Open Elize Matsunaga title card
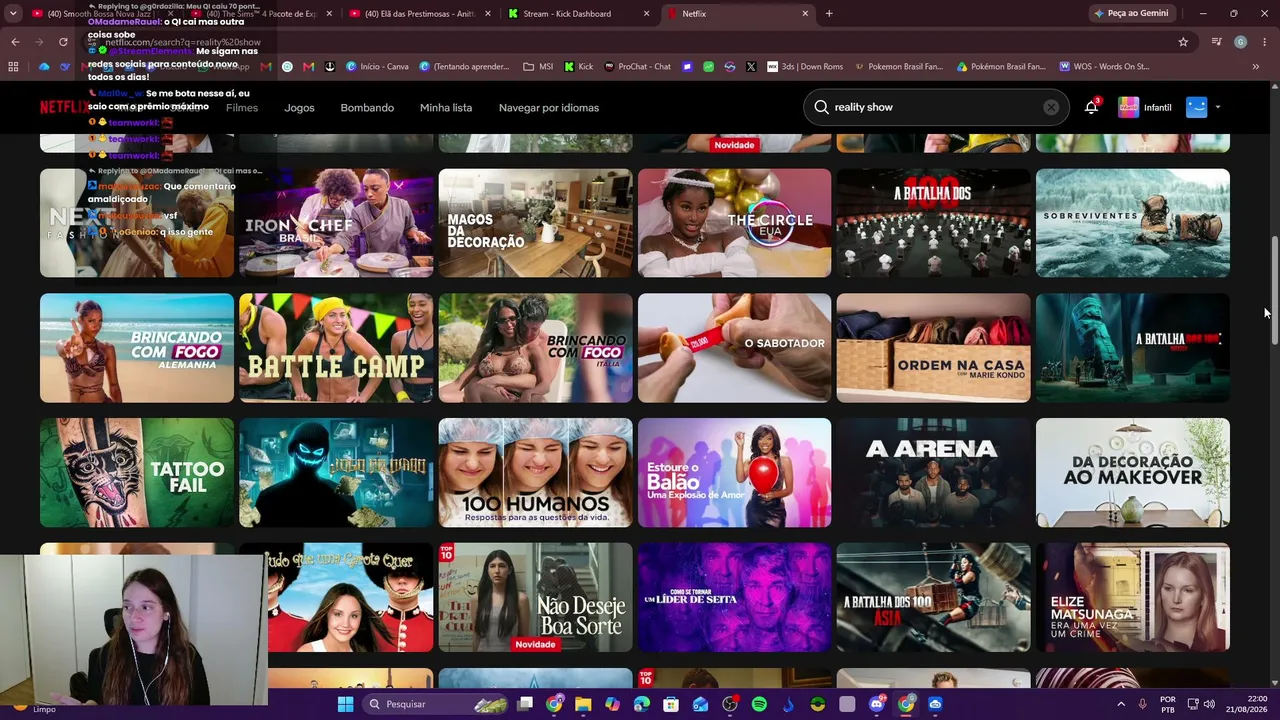1280x720 pixels. 1133,597
